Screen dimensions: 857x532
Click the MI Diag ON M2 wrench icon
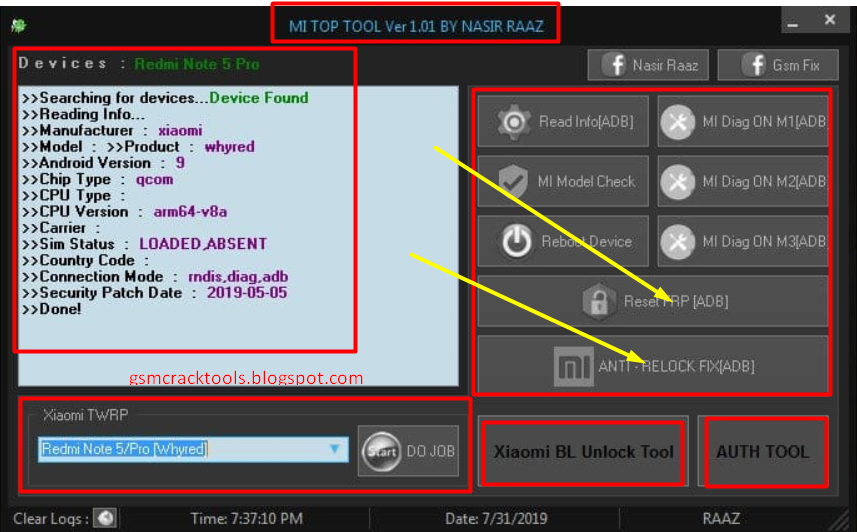[678, 182]
